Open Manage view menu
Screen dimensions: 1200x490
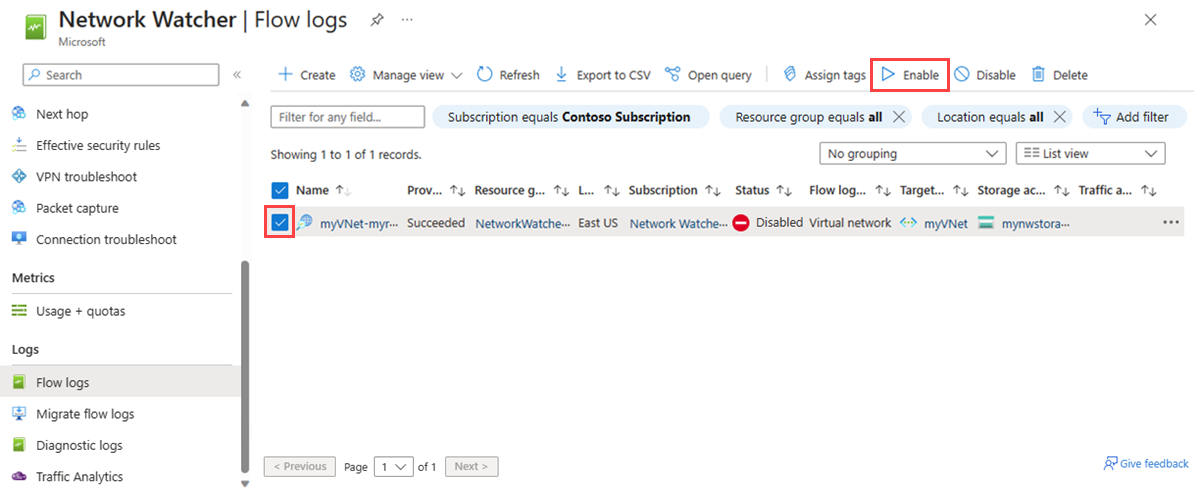pos(406,75)
